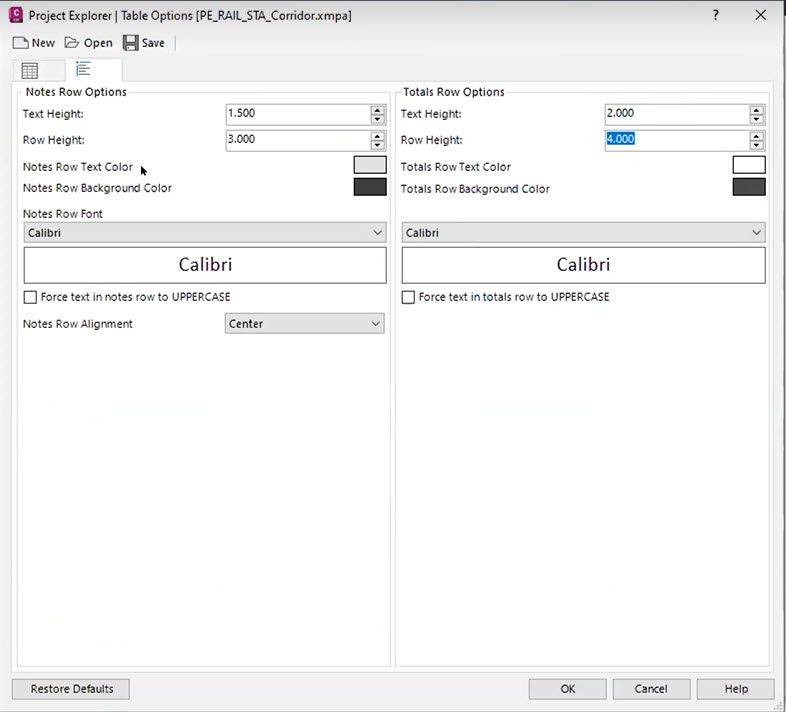Open Help from the bottom button

click(735, 689)
